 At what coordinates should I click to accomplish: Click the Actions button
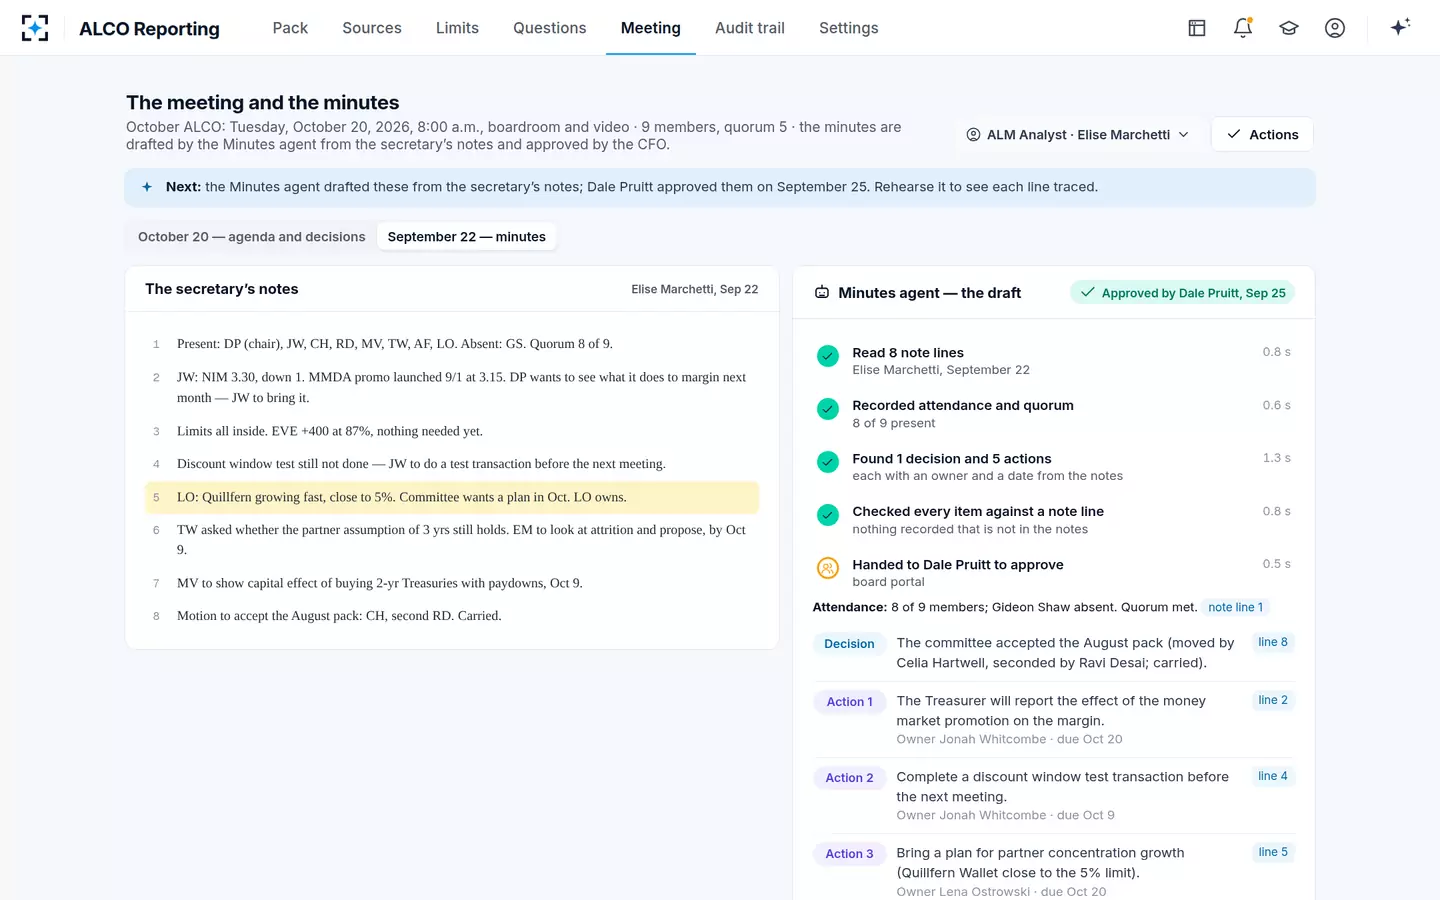click(1262, 135)
